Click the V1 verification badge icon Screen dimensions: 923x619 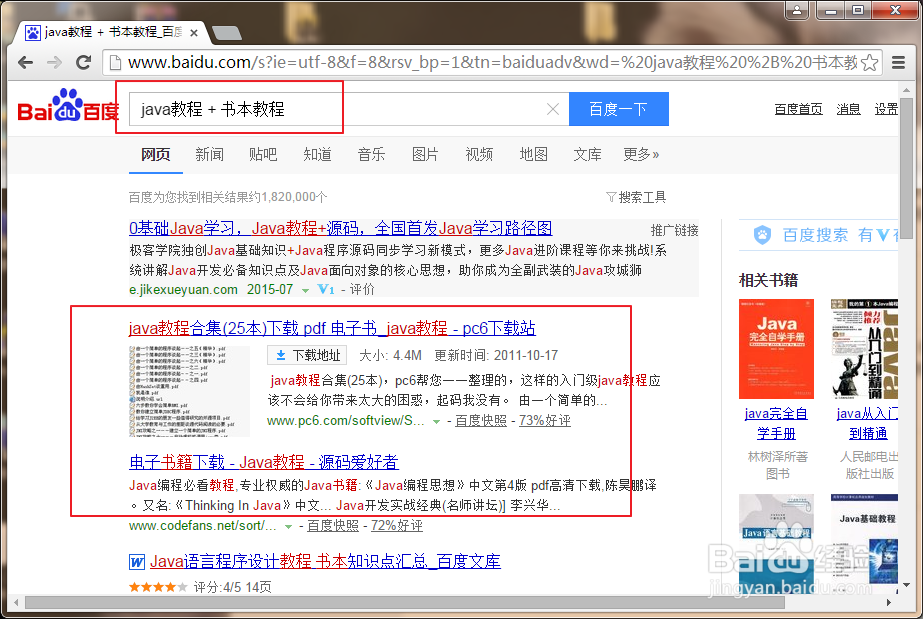(326, 289)
